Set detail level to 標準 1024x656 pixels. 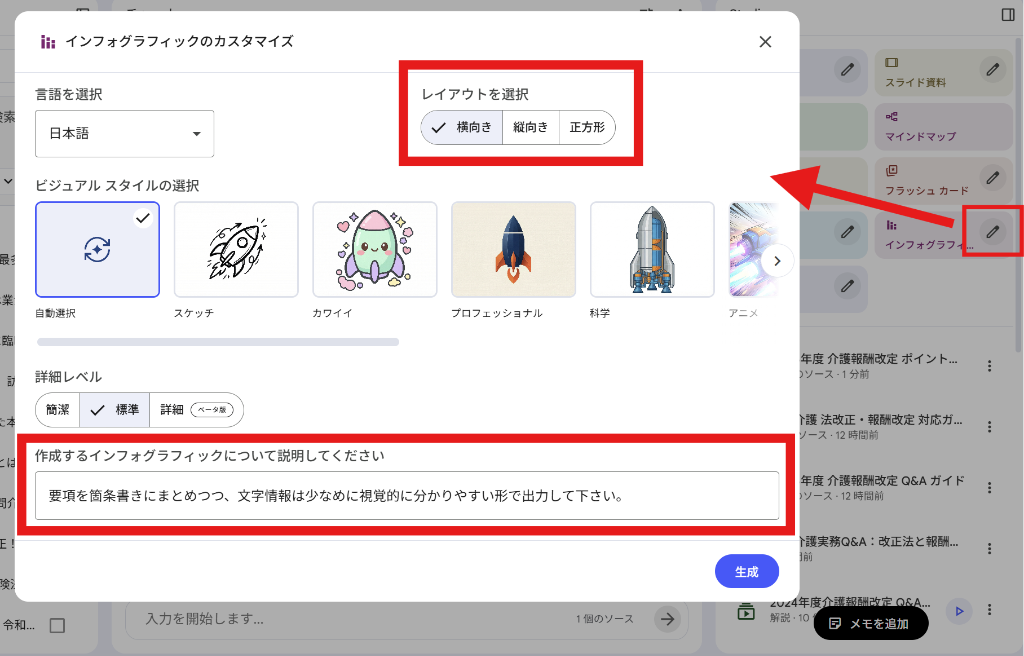[114, 410]
